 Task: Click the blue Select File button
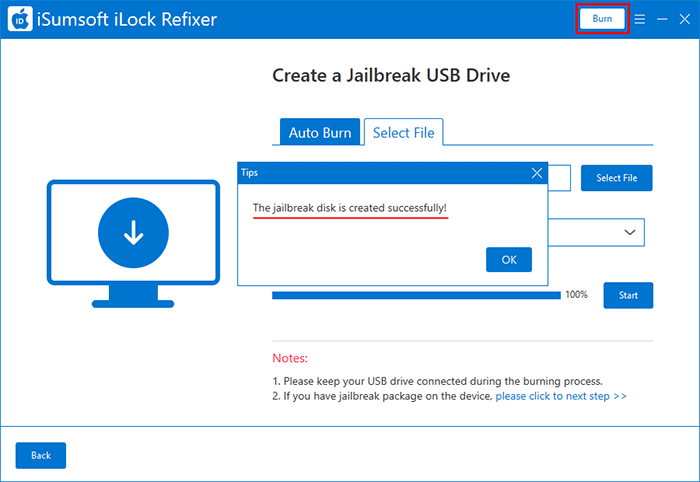pos(617,178)
